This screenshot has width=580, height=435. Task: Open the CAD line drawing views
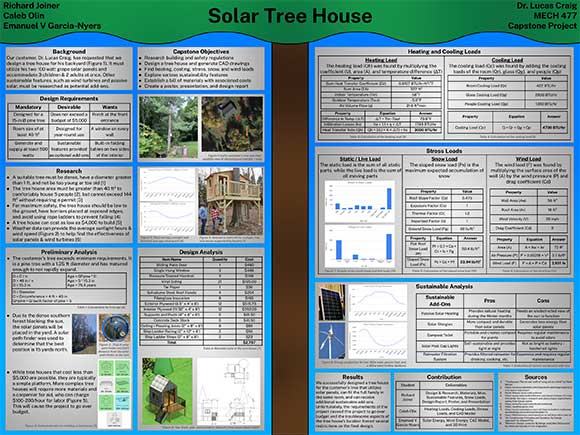pyautogui.click(x=229, y=391)
